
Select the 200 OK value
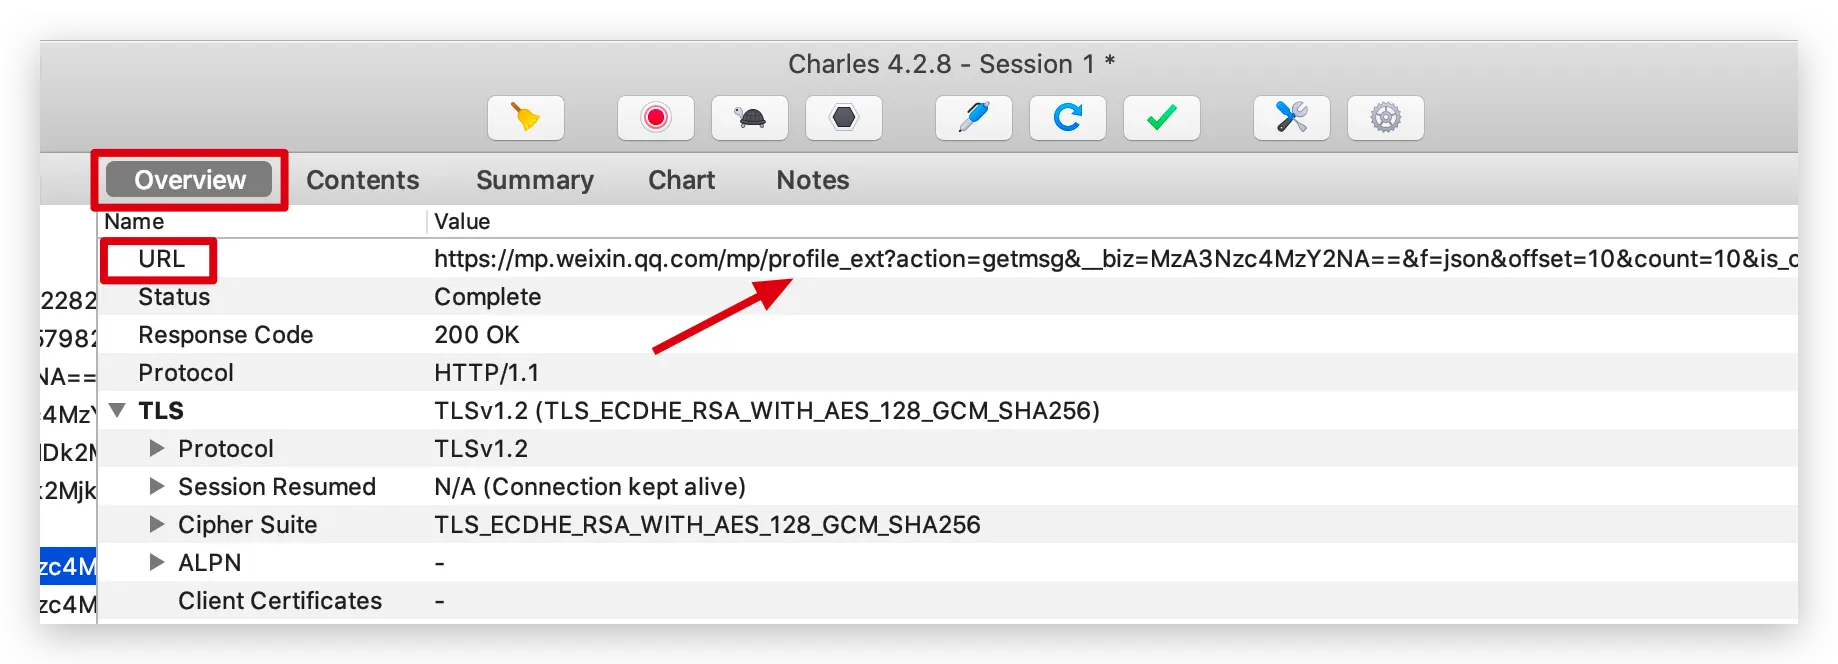coord(477,335)
